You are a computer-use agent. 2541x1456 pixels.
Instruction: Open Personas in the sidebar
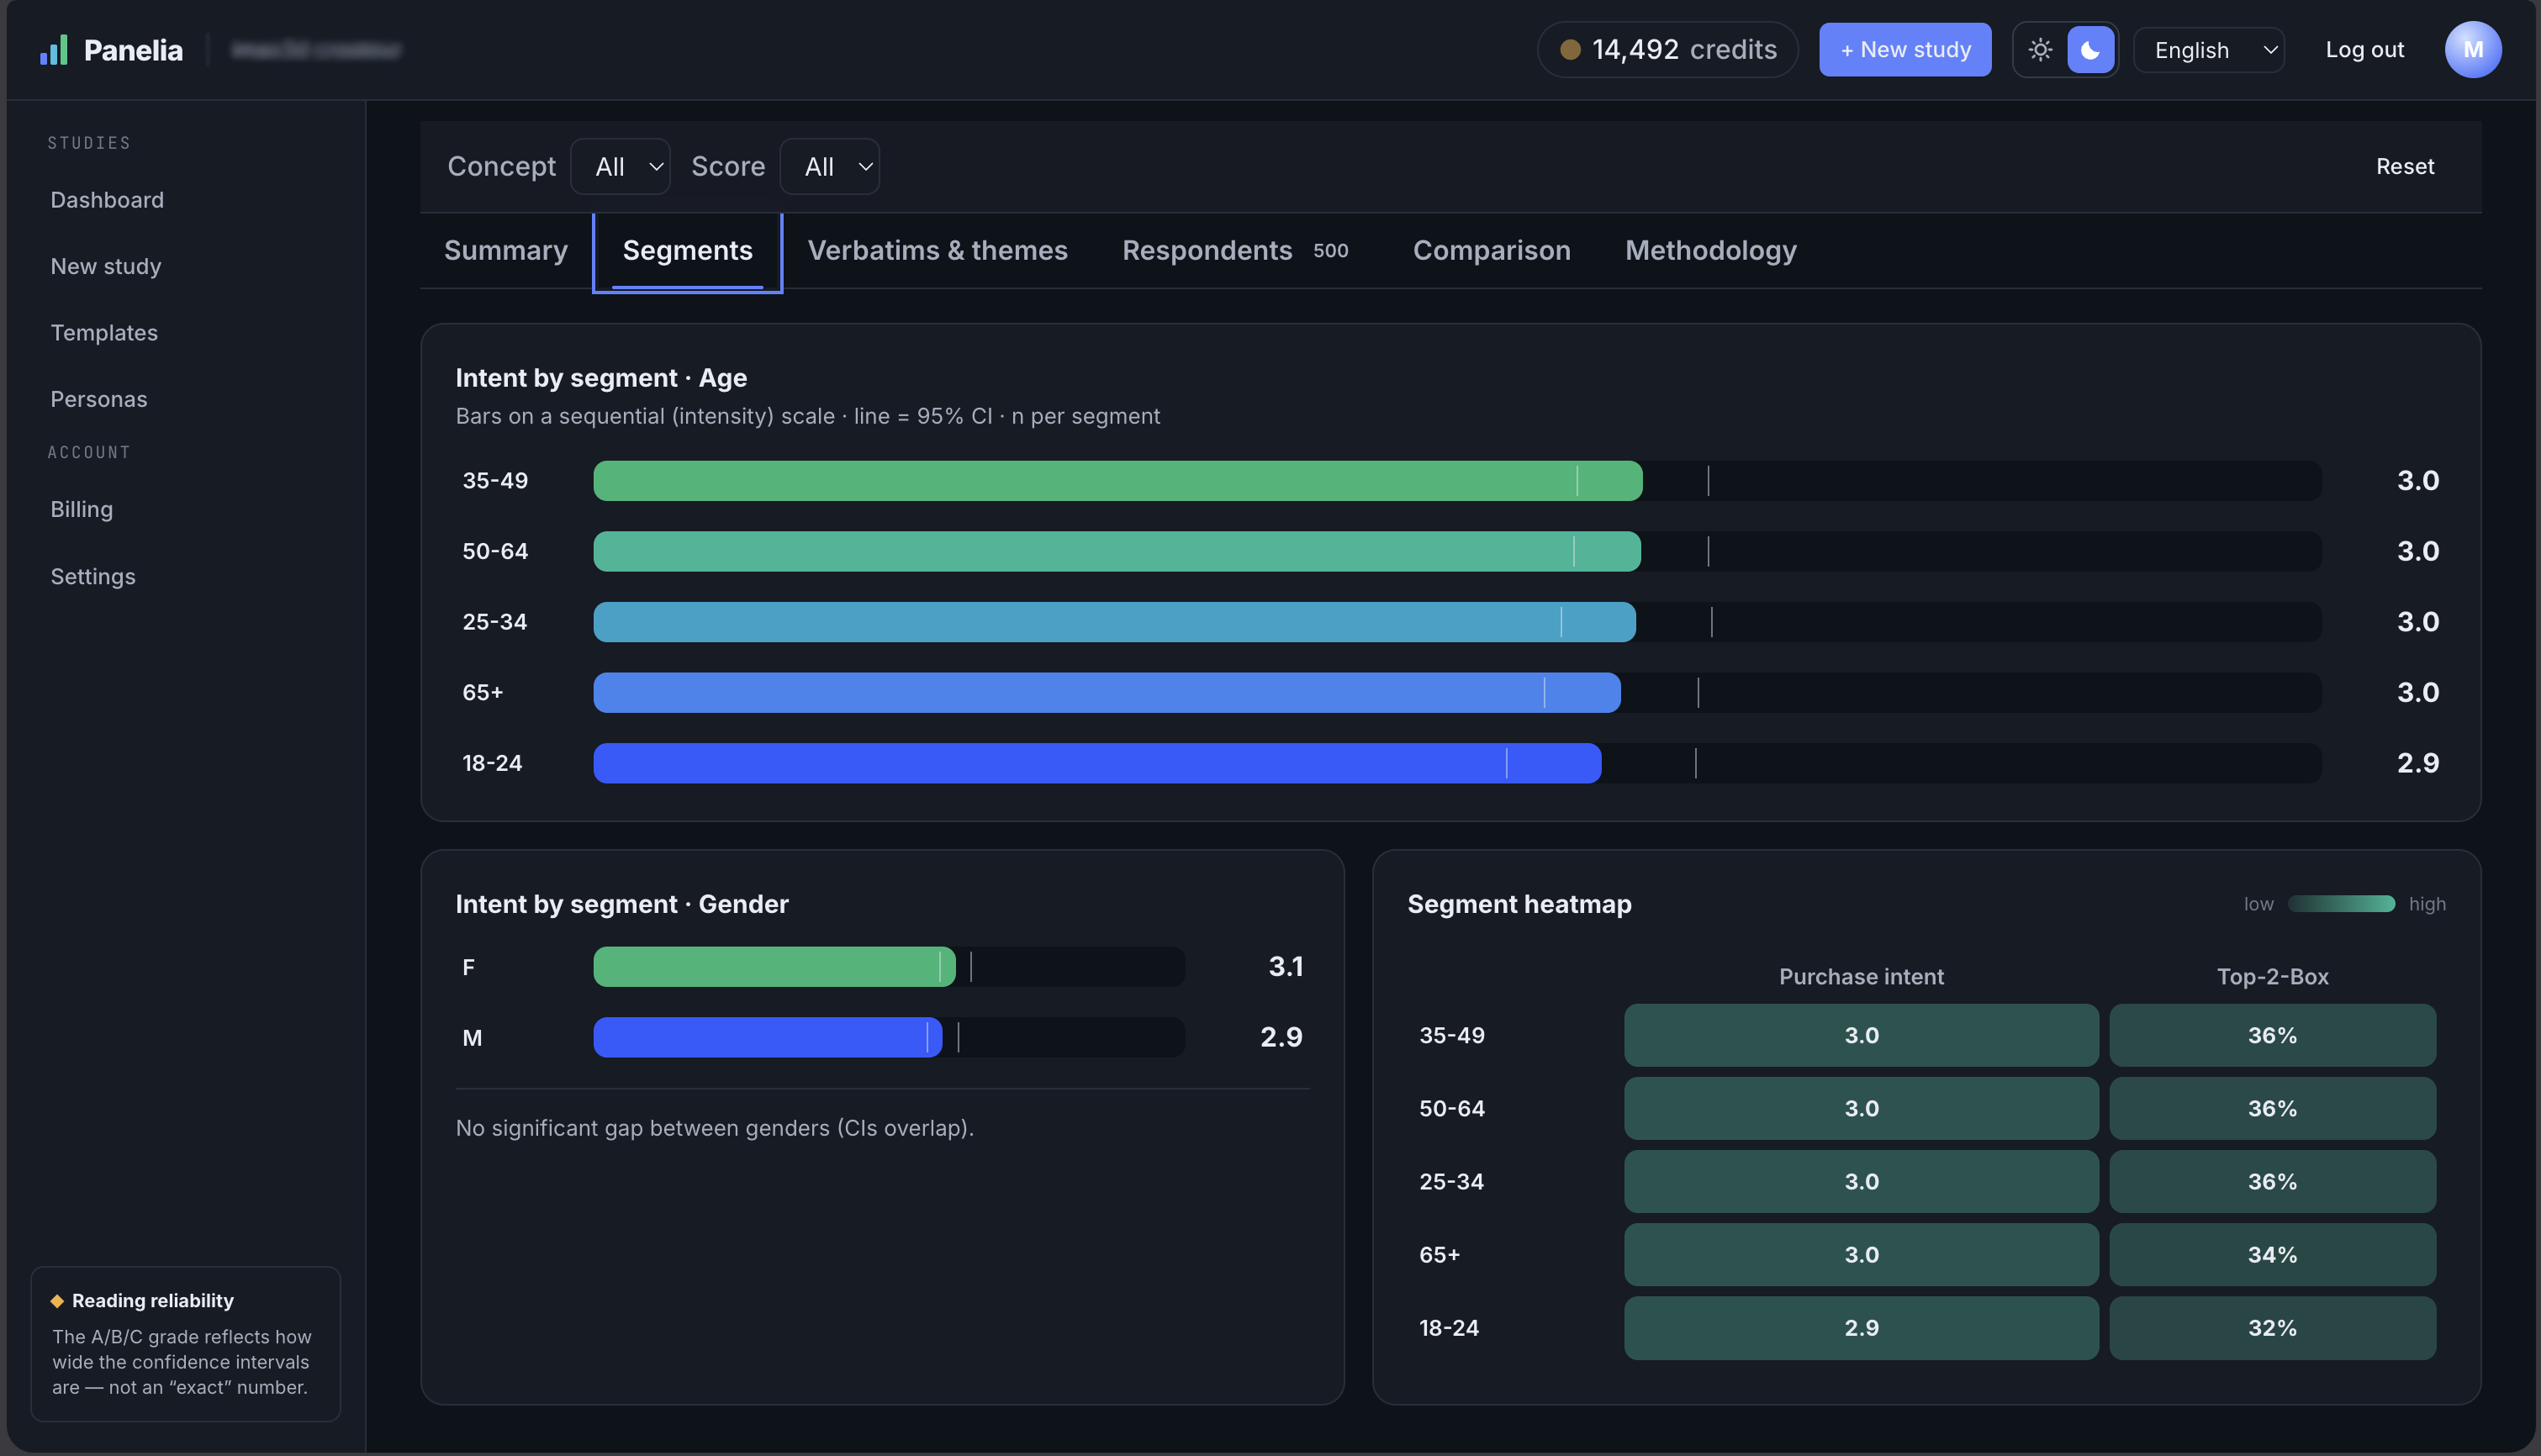click(x=99, y=399)
